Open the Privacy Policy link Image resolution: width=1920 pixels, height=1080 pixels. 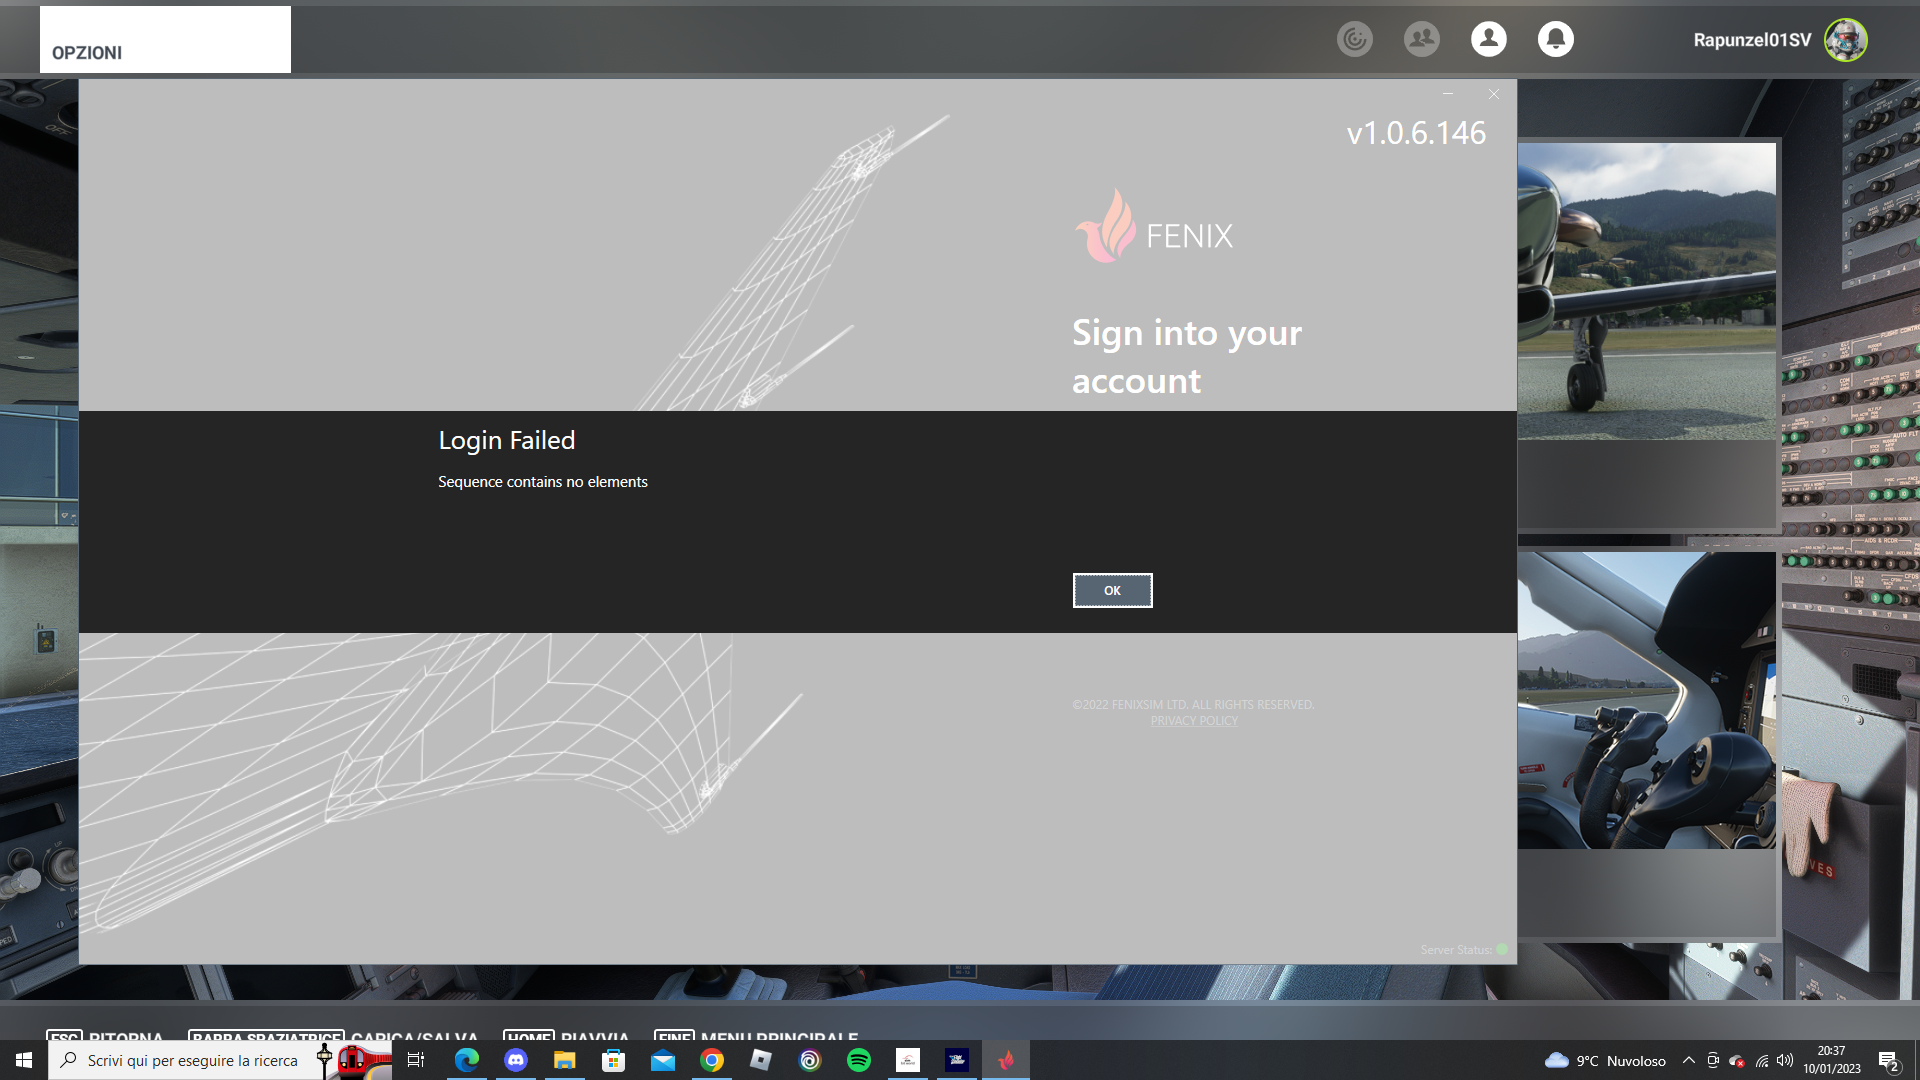click(1194, 721)
